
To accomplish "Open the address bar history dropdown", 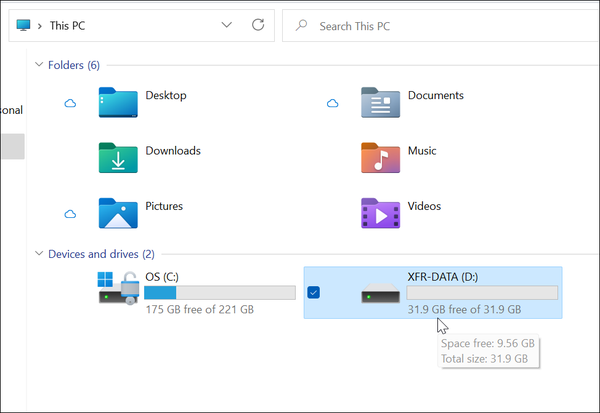I will pyautogui.click(x=227, y=25).
